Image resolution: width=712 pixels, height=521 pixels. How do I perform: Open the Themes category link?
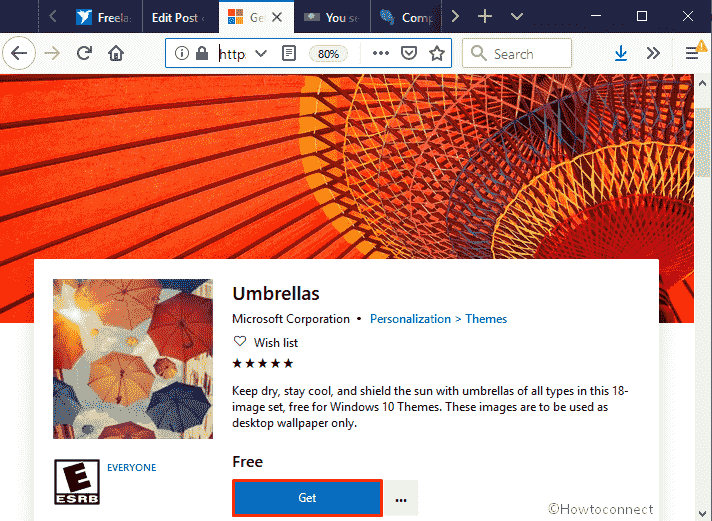click(x=486, y=319)
